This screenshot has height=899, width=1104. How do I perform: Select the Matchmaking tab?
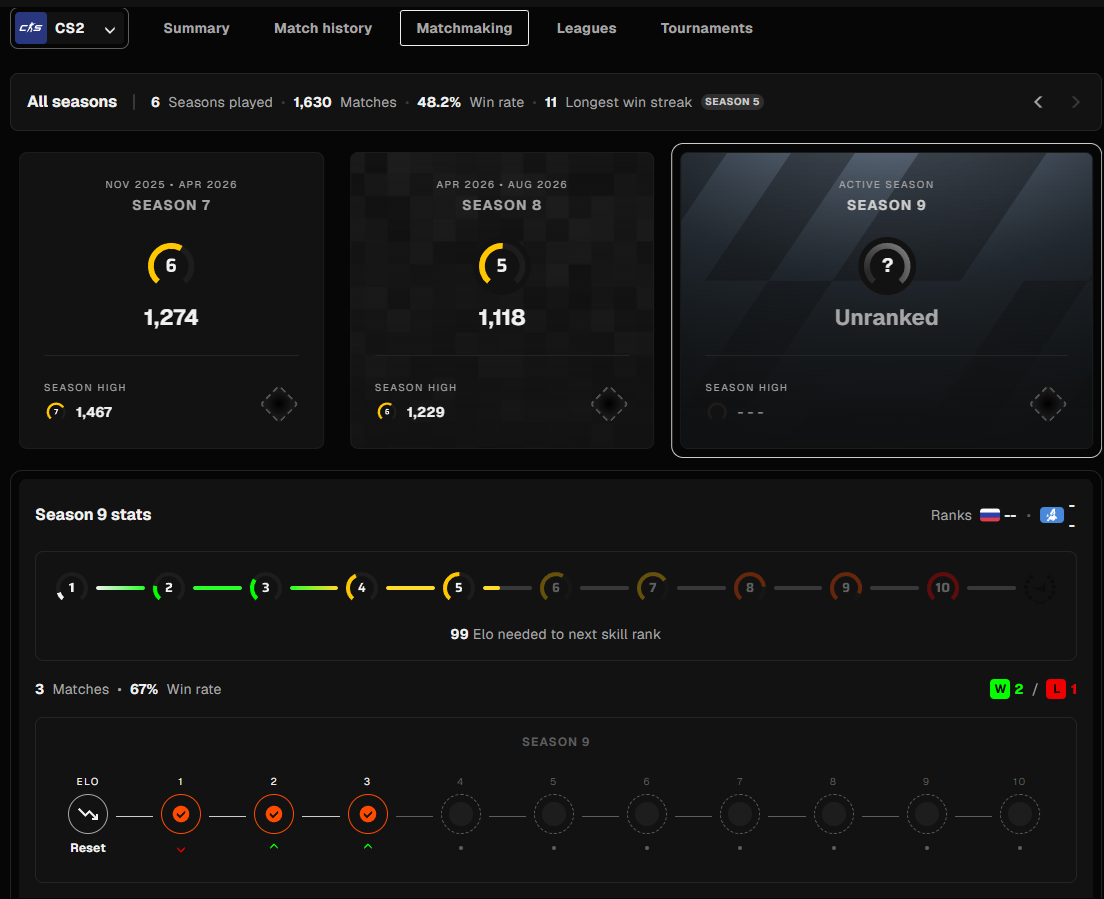click(x=464, y=28)
